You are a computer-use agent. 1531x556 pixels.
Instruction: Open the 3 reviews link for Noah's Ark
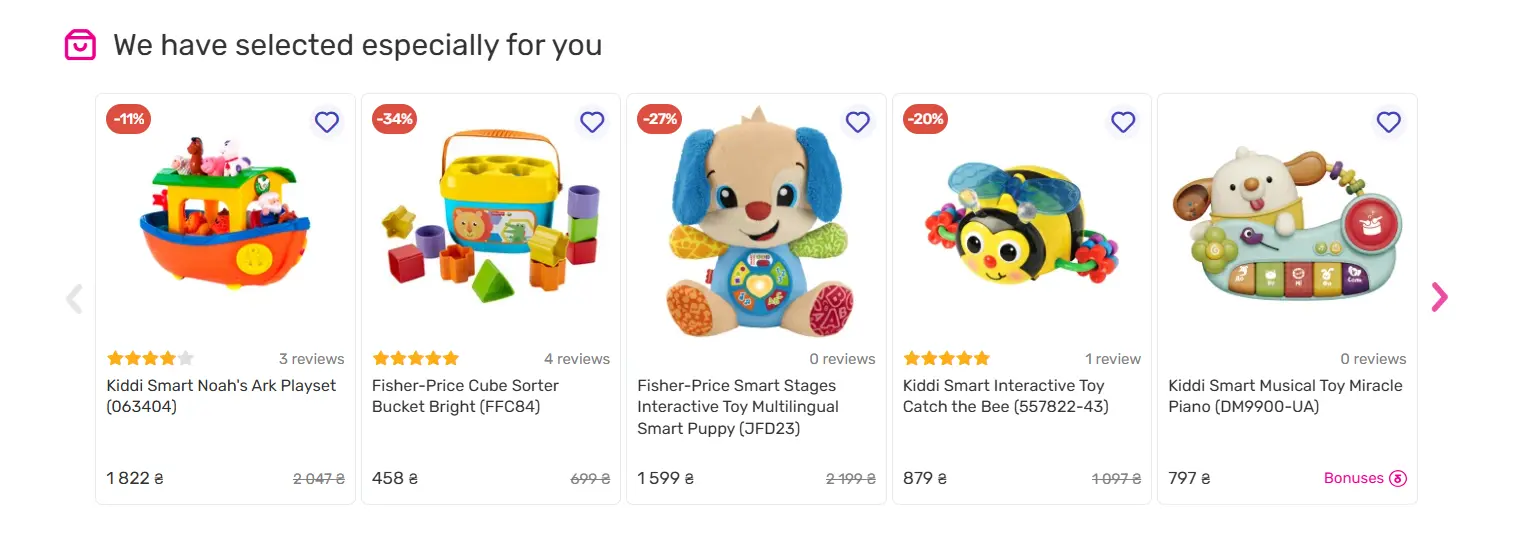(x=311, y=359)
